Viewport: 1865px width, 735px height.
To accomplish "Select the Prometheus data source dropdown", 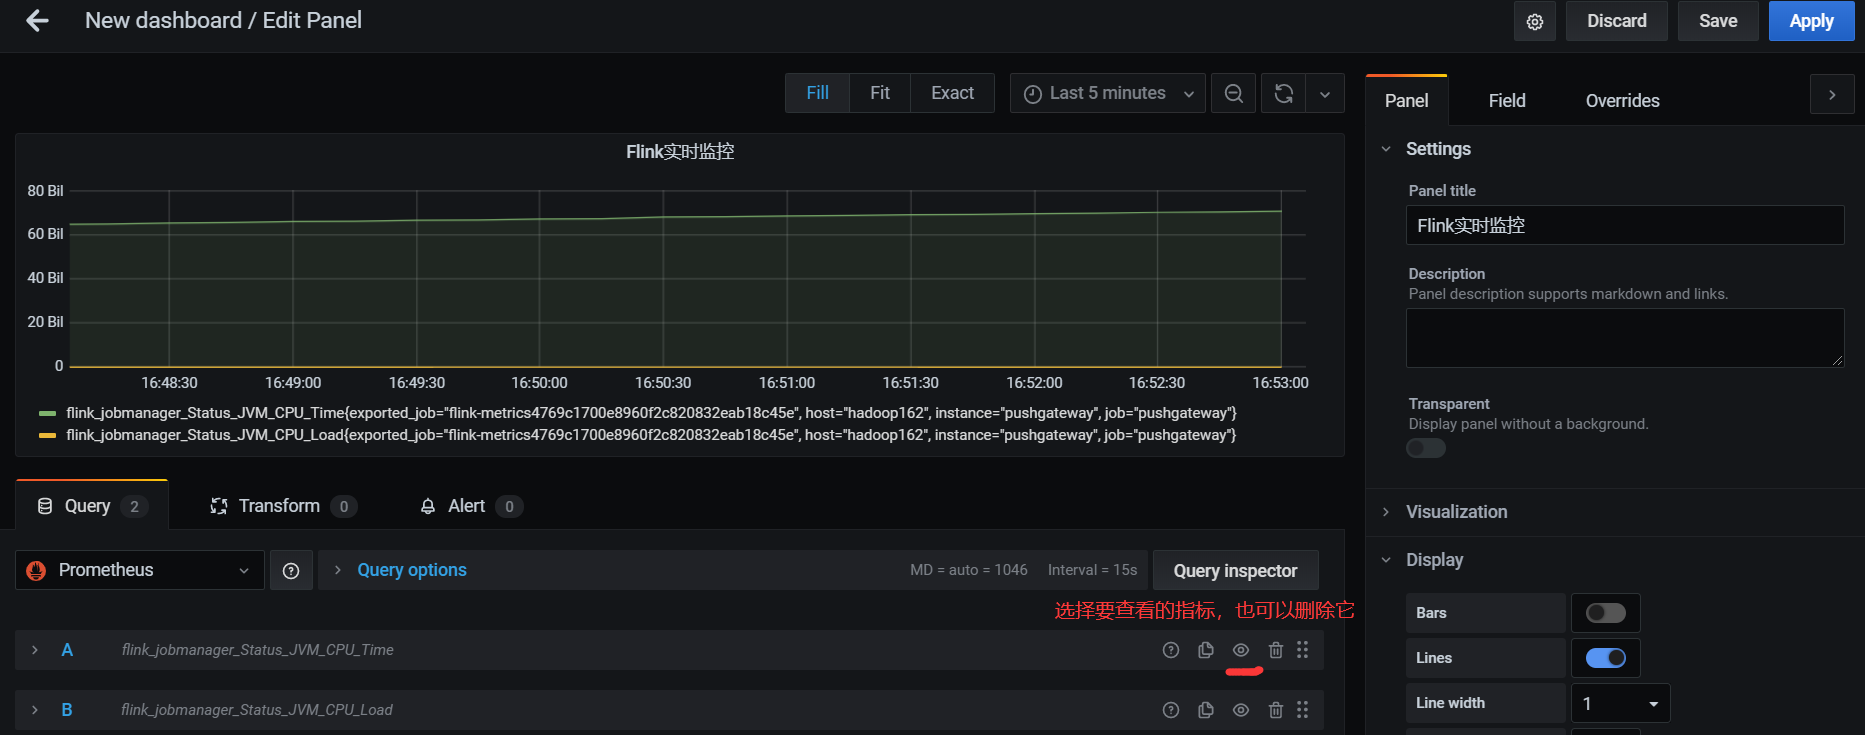I will tap(140, 570).
